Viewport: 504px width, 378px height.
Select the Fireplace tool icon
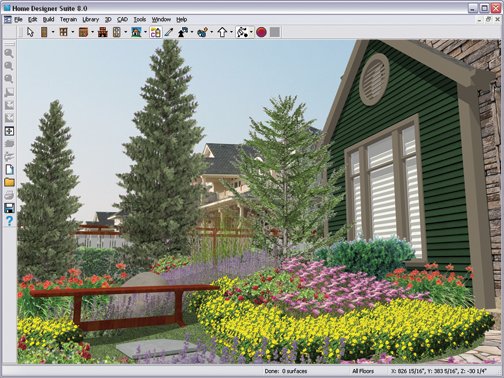[x=103, y=32]
